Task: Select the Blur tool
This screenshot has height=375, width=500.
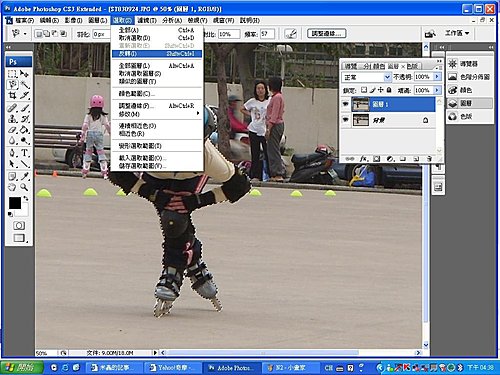Action: [13, 140]
